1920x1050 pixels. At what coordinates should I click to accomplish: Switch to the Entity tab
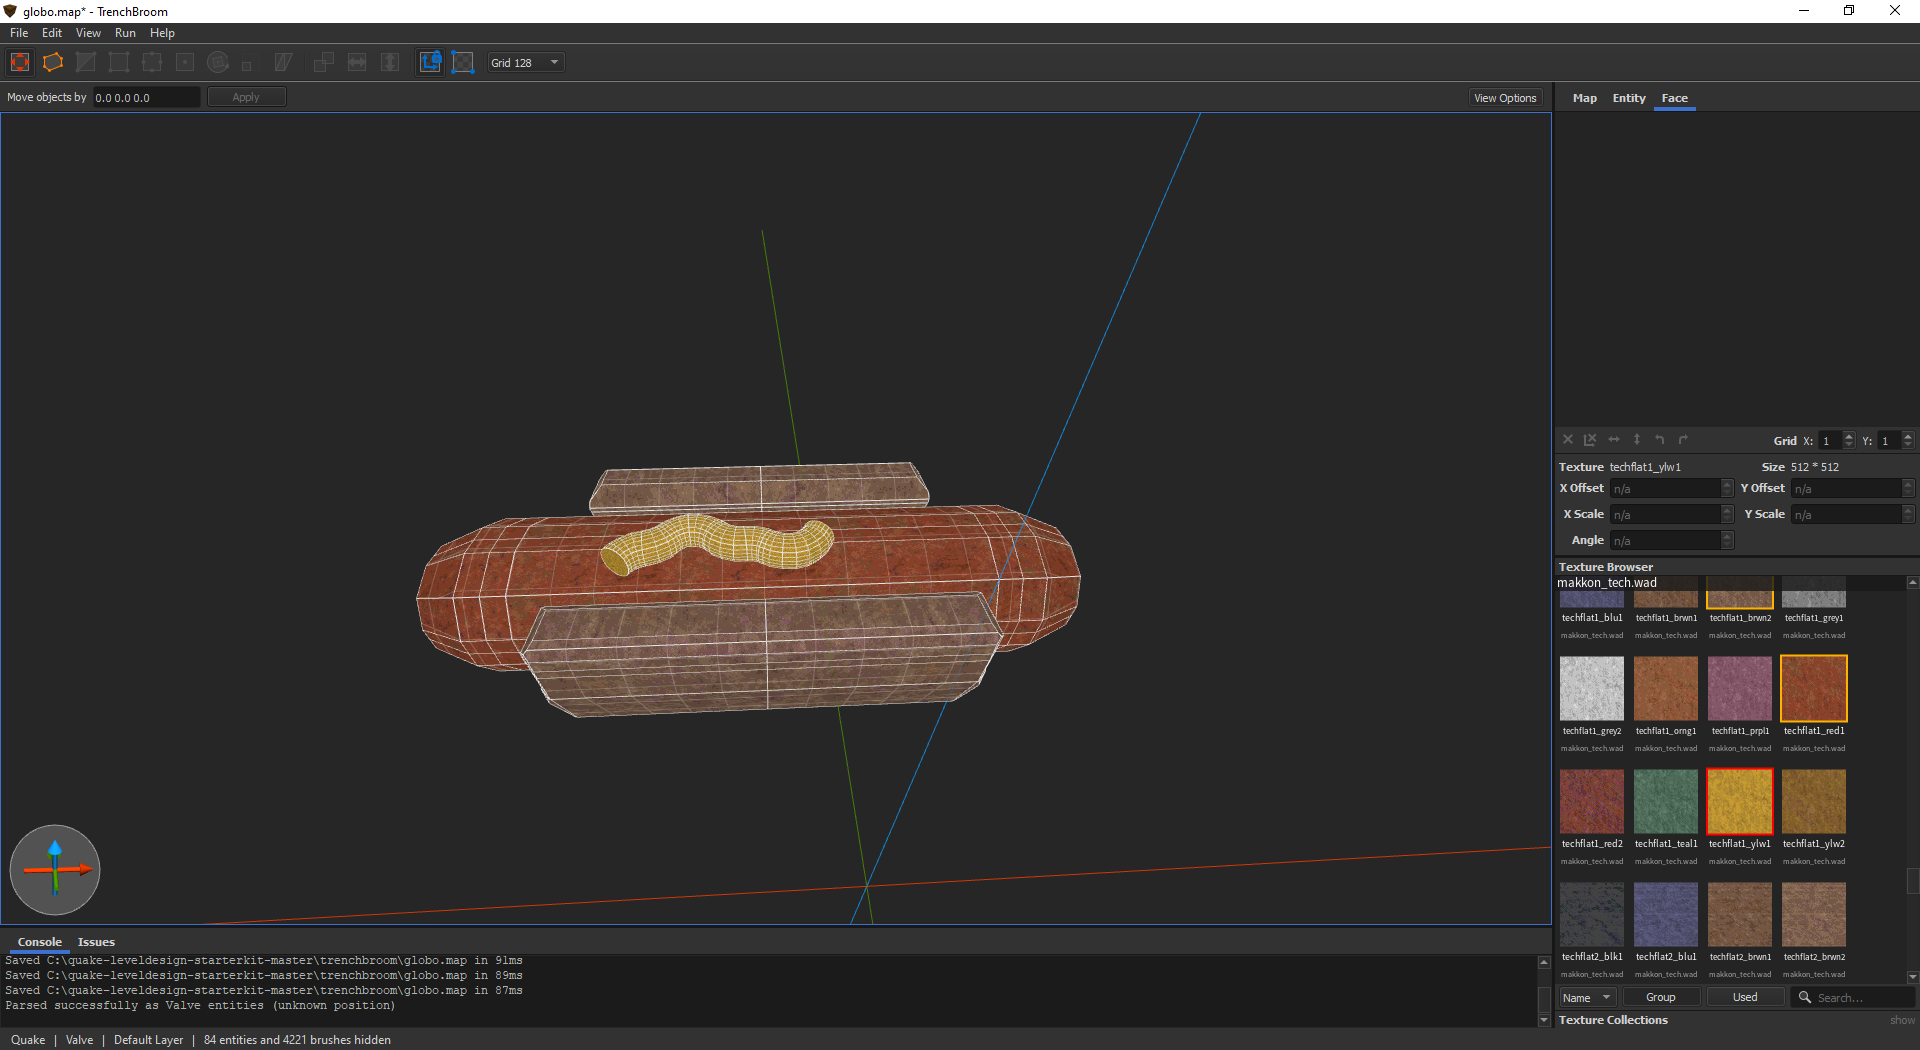tap(1629, 98)
